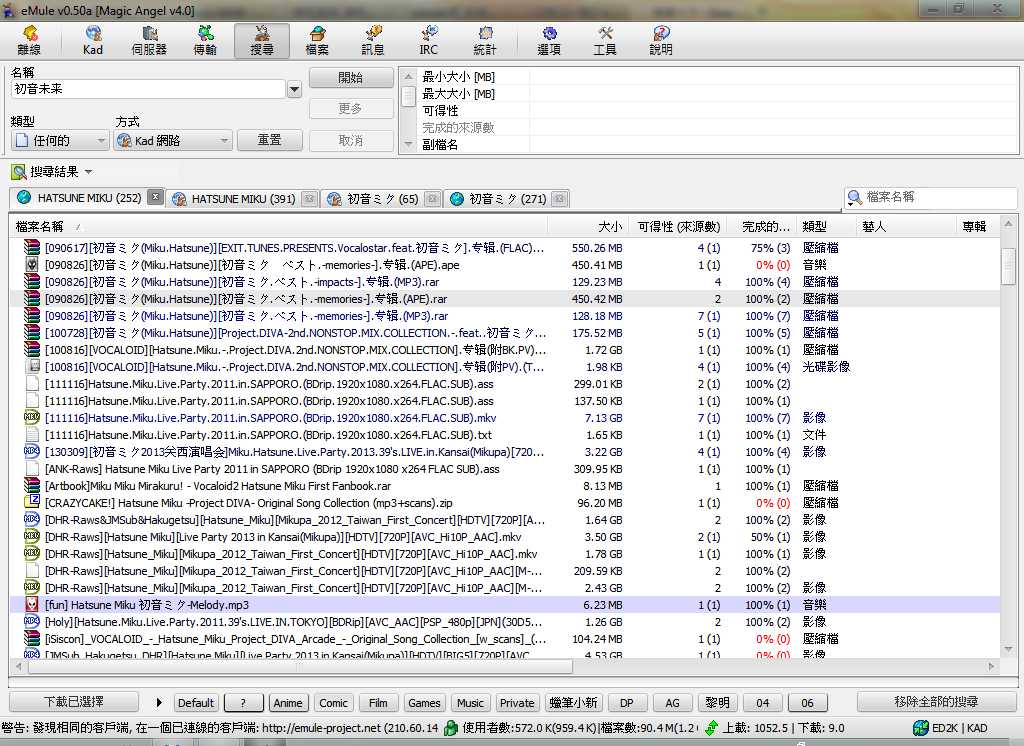Viewport: 1024px width, 746px height.
Task: Select the Private category button
Action: click(517, 703)
